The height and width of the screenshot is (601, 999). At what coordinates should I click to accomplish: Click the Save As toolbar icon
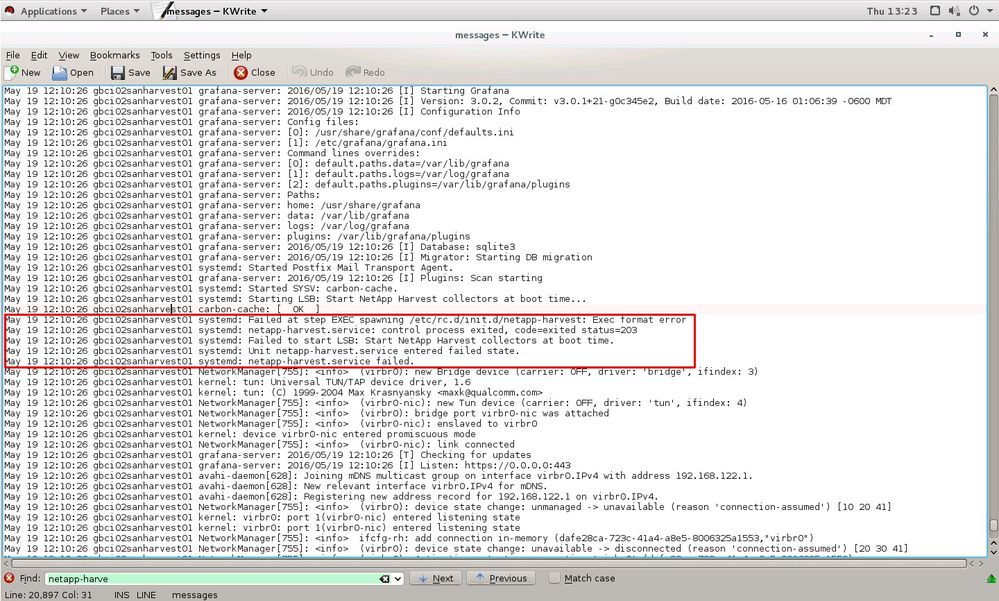pos(169,73)
